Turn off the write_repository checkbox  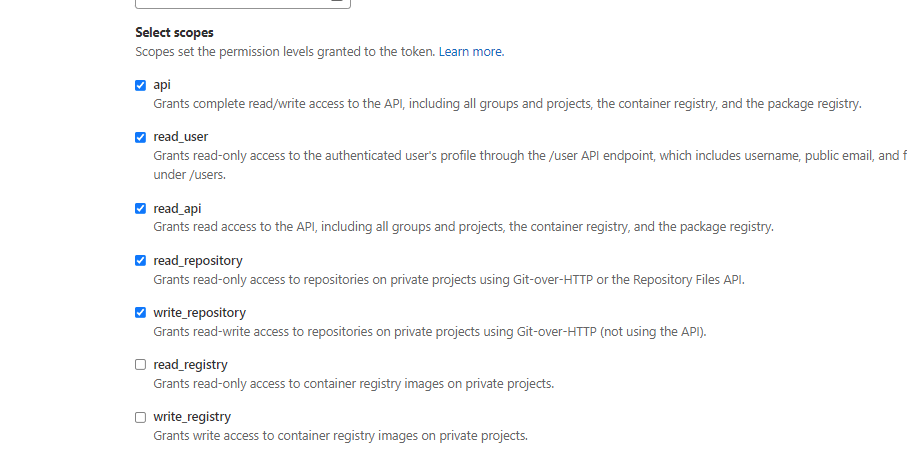pyautogui.click(x=141, y=313)
